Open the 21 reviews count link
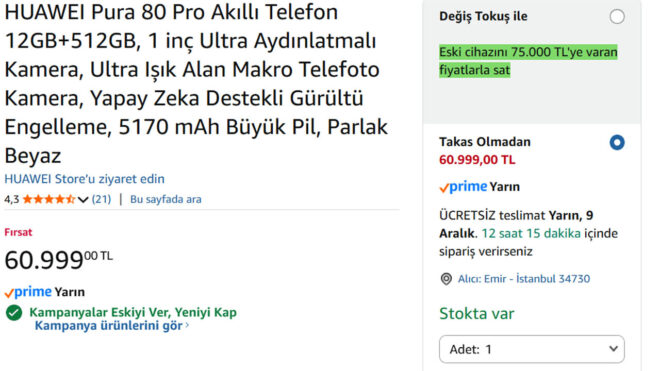The width and height of the screenshot is (660, 371). pos(101,199)
